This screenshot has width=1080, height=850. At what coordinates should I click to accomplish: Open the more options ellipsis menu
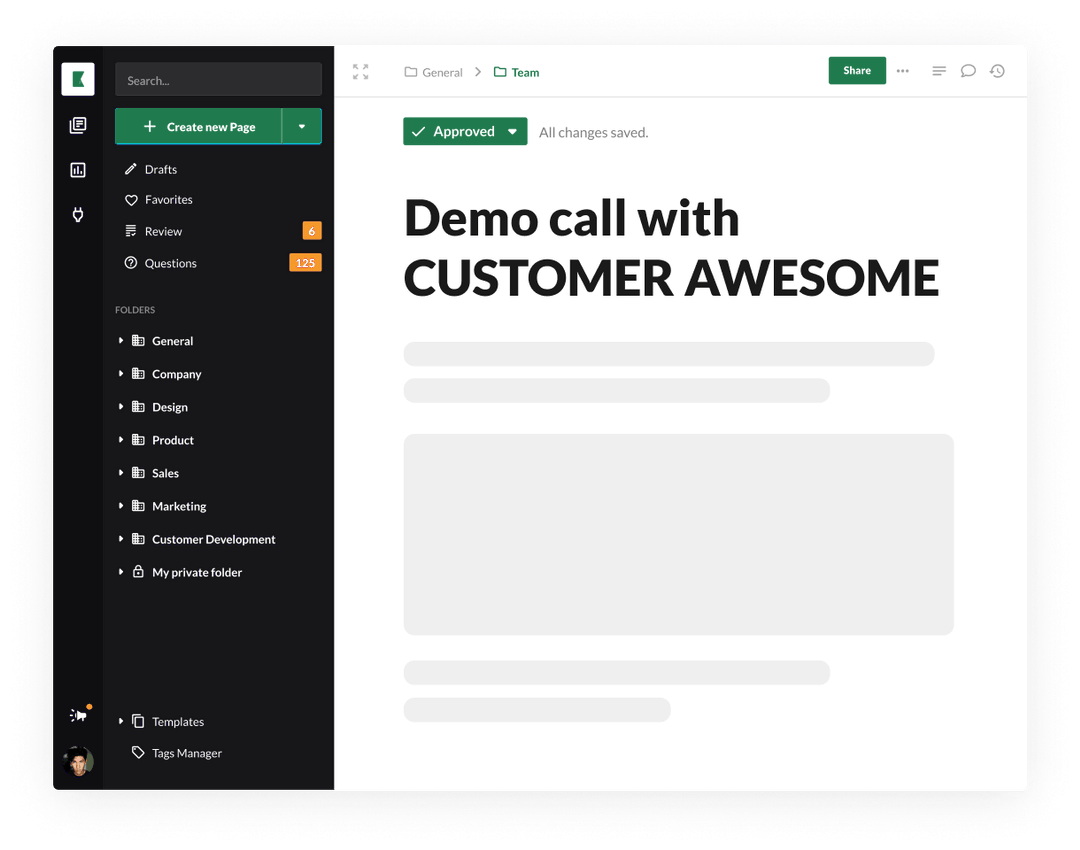pyautogui.click(x=903, y=71)
